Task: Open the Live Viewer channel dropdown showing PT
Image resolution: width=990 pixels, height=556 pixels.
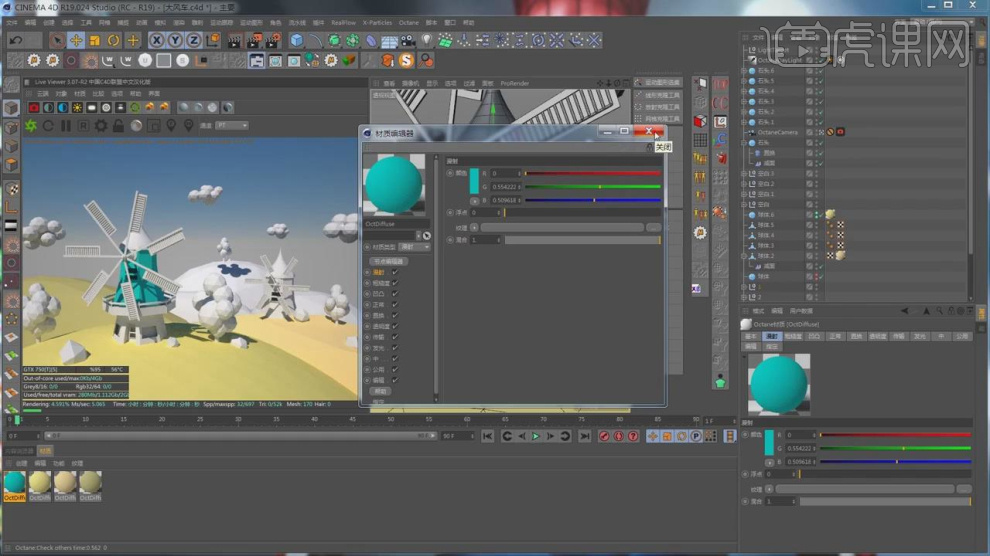Action: click(231, 126)
